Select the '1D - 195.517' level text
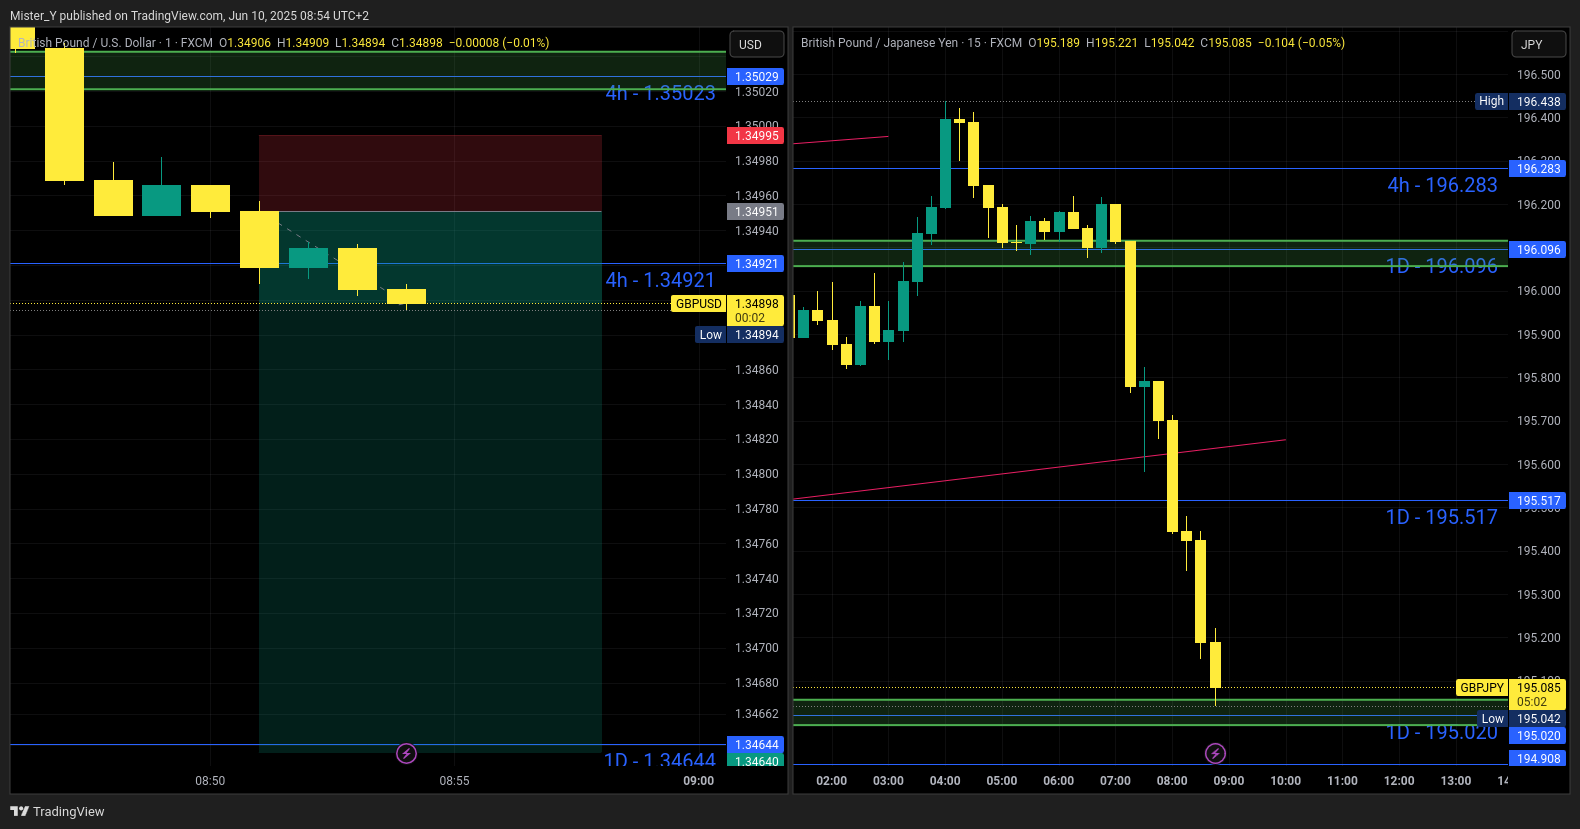 [1442, 517]
